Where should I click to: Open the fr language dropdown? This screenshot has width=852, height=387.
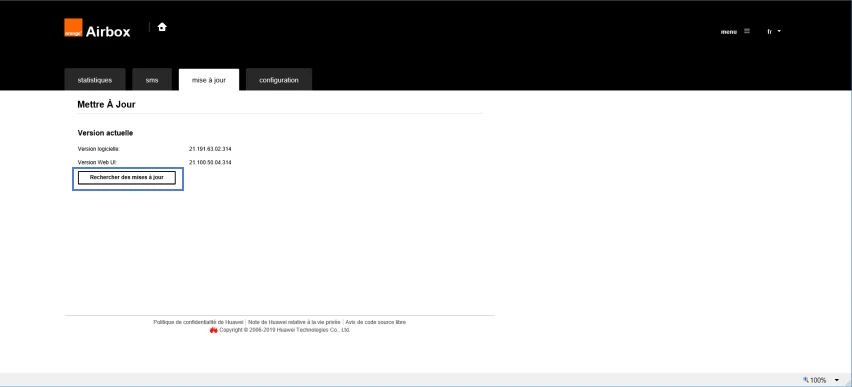pos(774,32)
